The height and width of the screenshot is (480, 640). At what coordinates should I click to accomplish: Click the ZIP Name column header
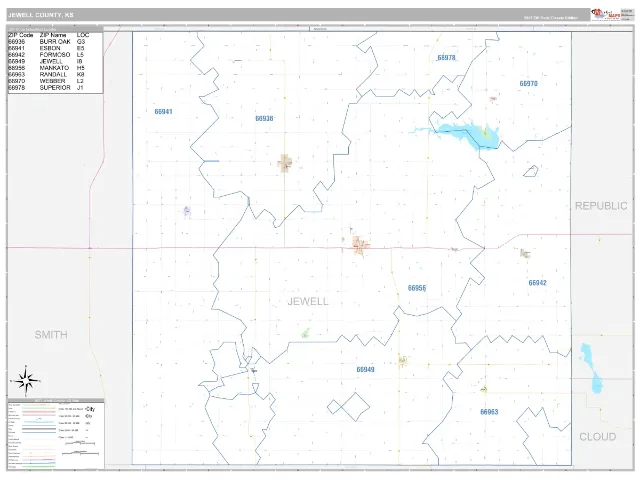click(x=53, y=35)
